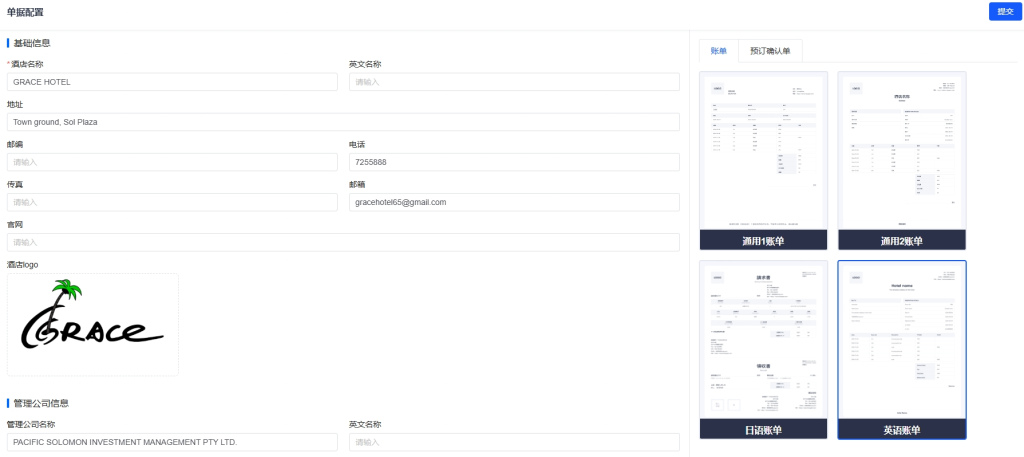The image size is (1024, 457).
Task: Click the 英语账单 caption label
Action: pos(902,430)
